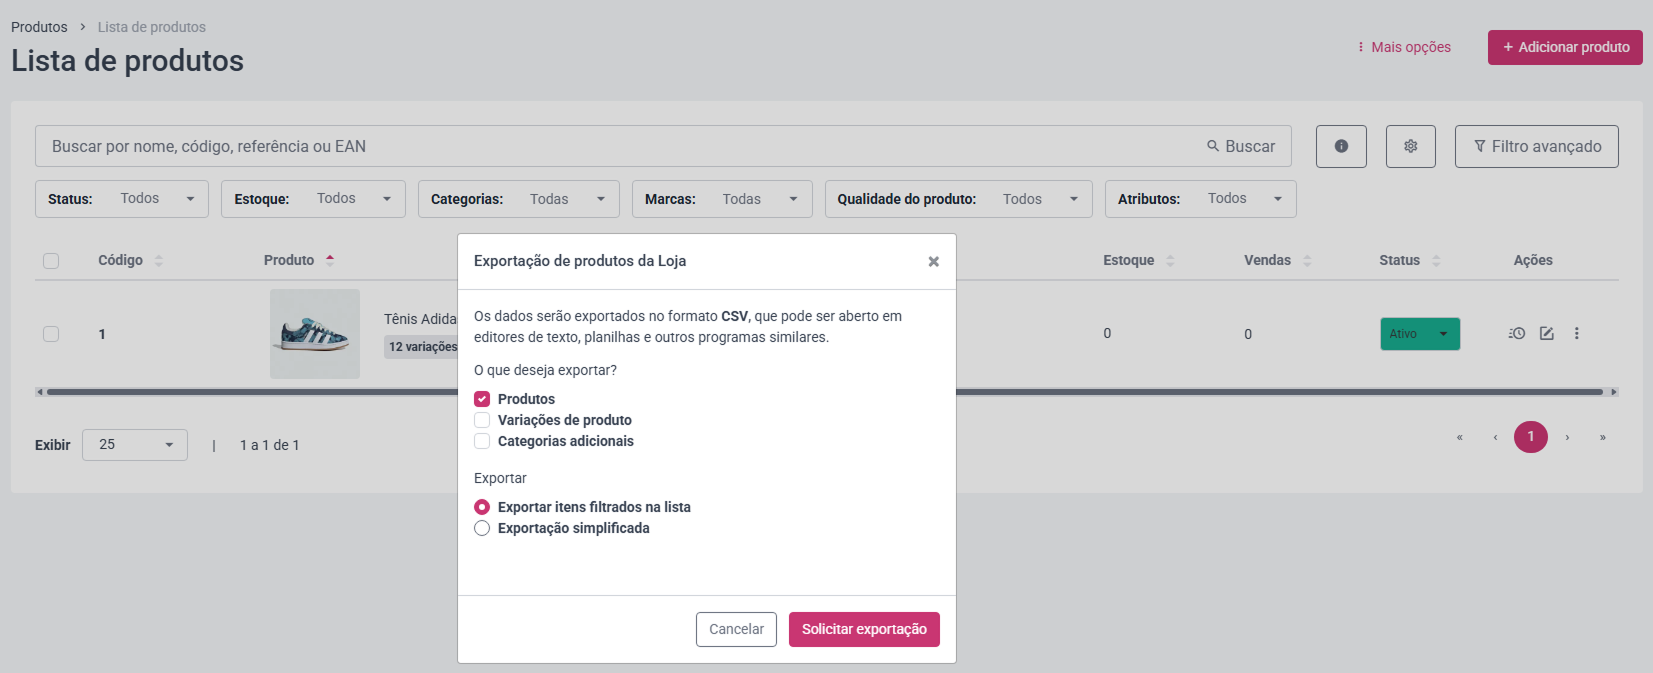Open Mais opções menu
The height and width of the screenshot is (673, 1653).
click(x=1404, y=47)
